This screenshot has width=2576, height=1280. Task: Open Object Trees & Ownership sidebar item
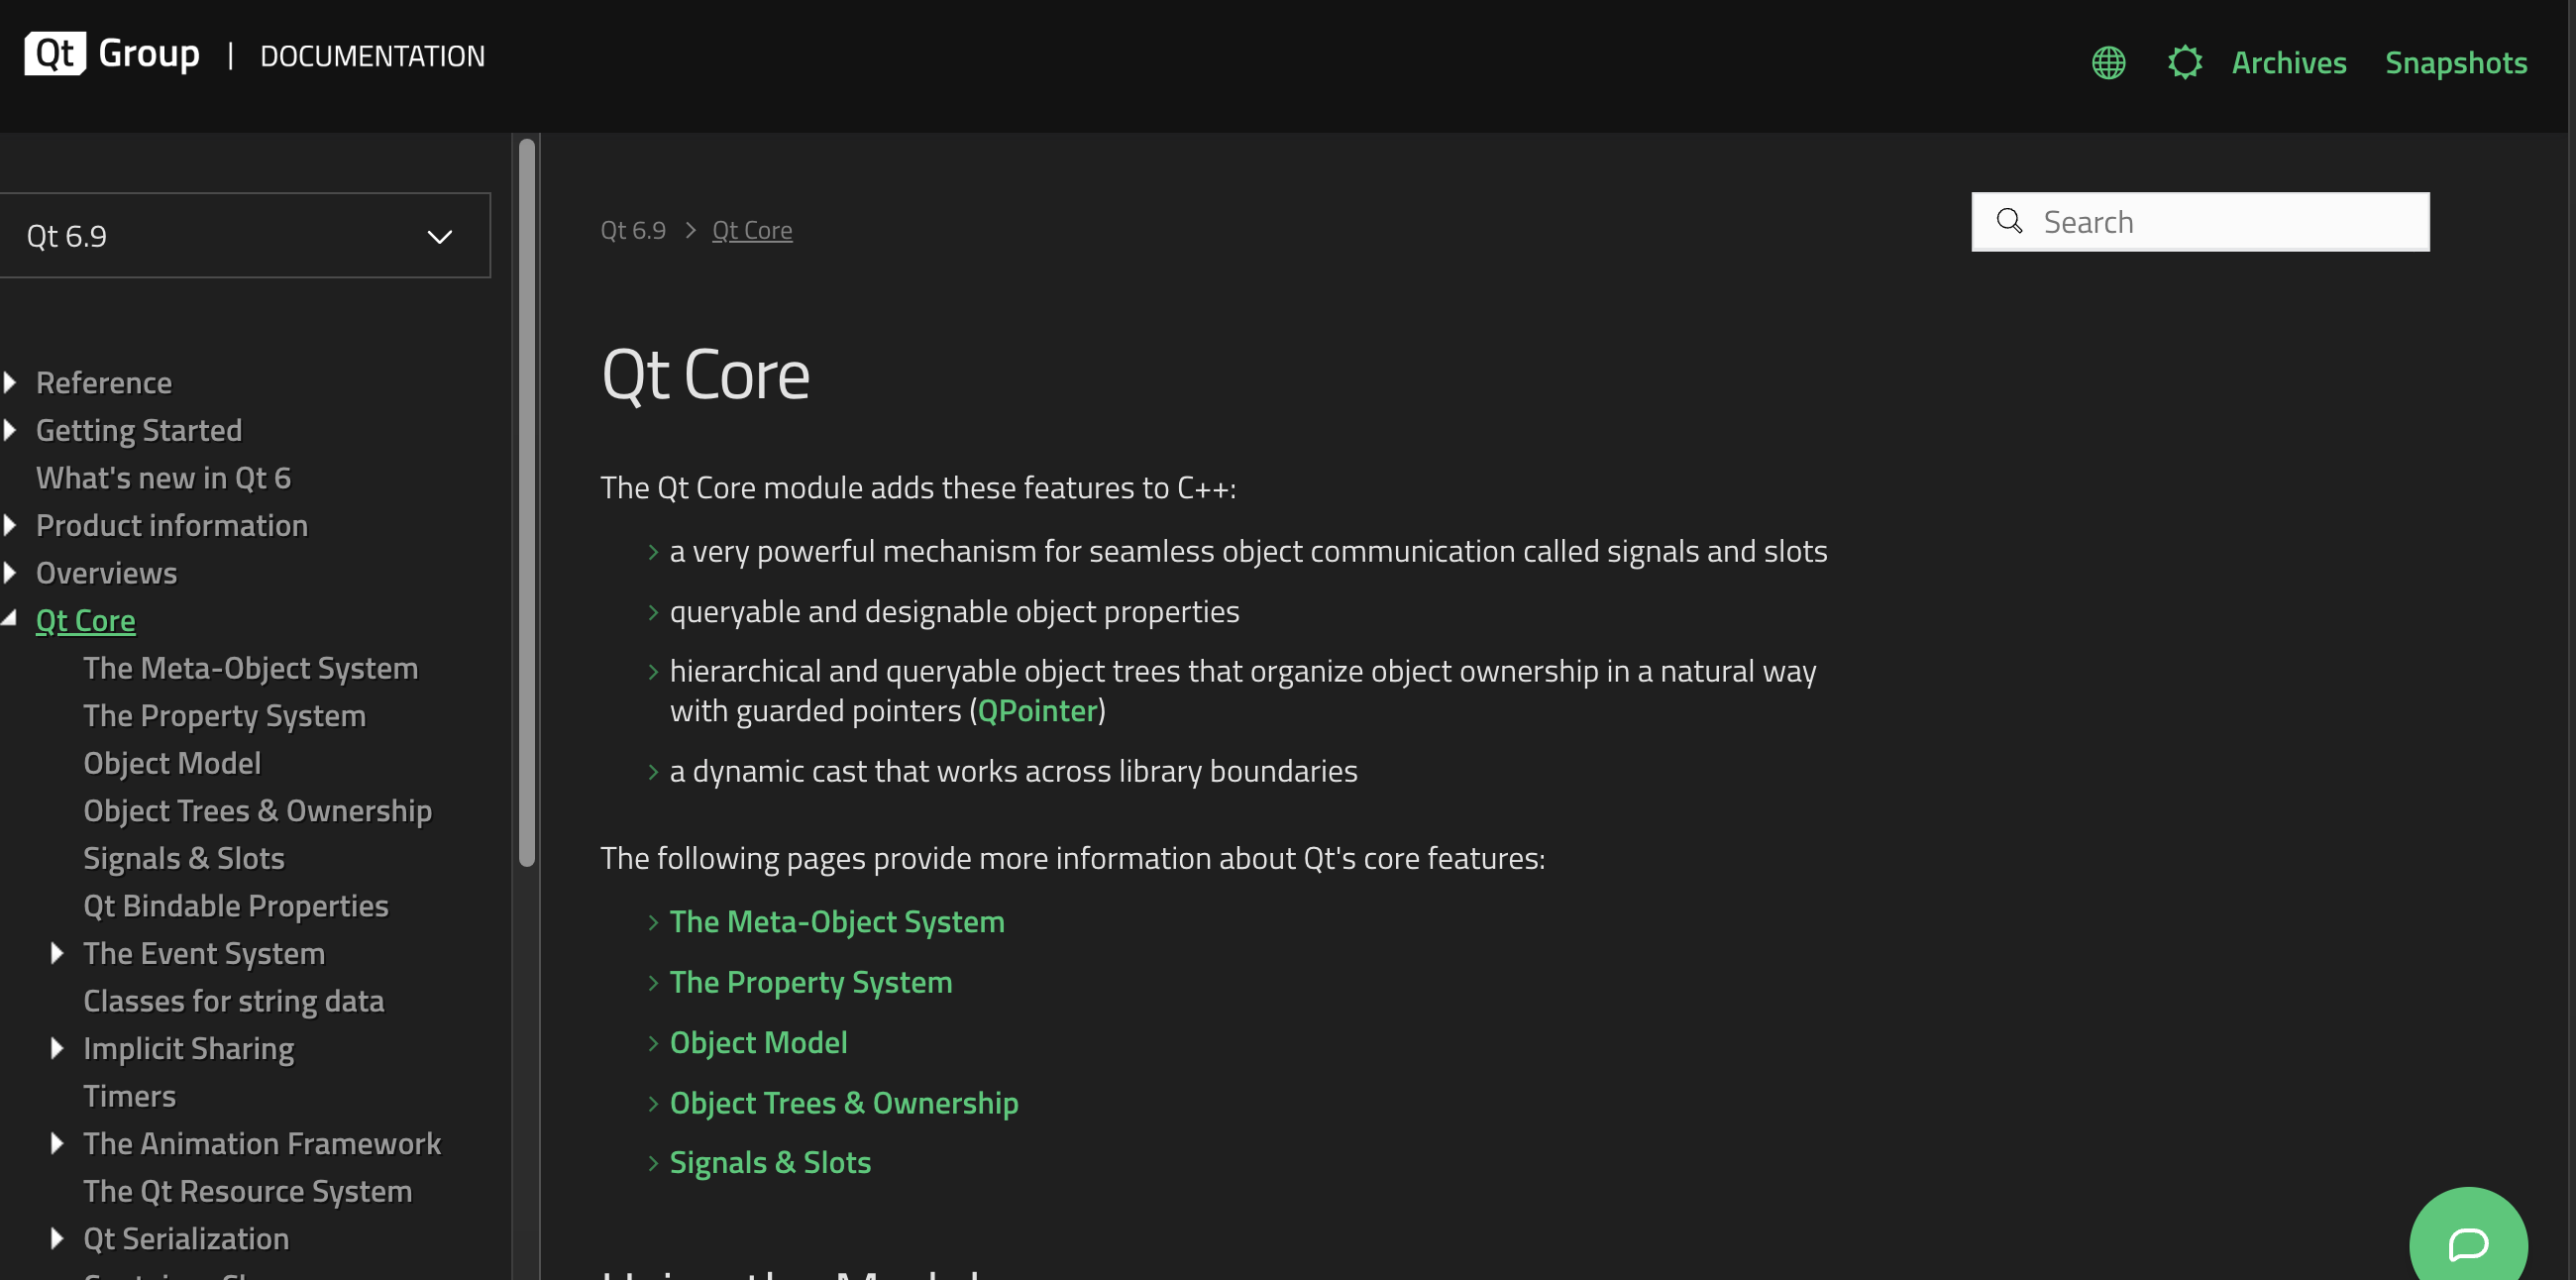tap(257, 811)
